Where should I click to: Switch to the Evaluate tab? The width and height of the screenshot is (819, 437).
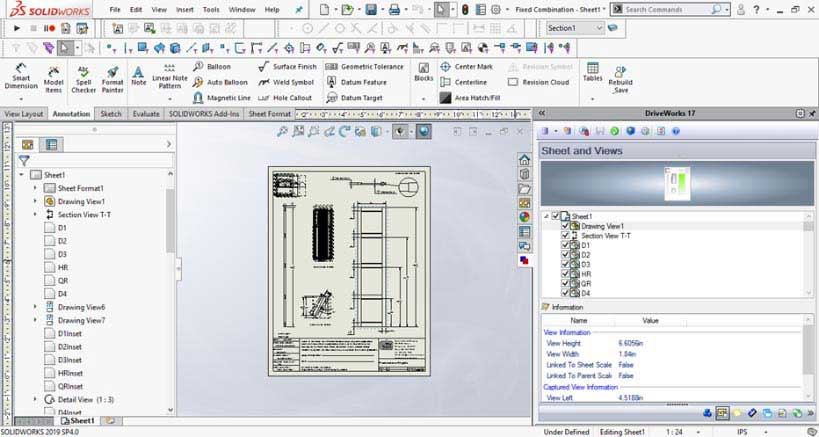[x=146, y=114]
